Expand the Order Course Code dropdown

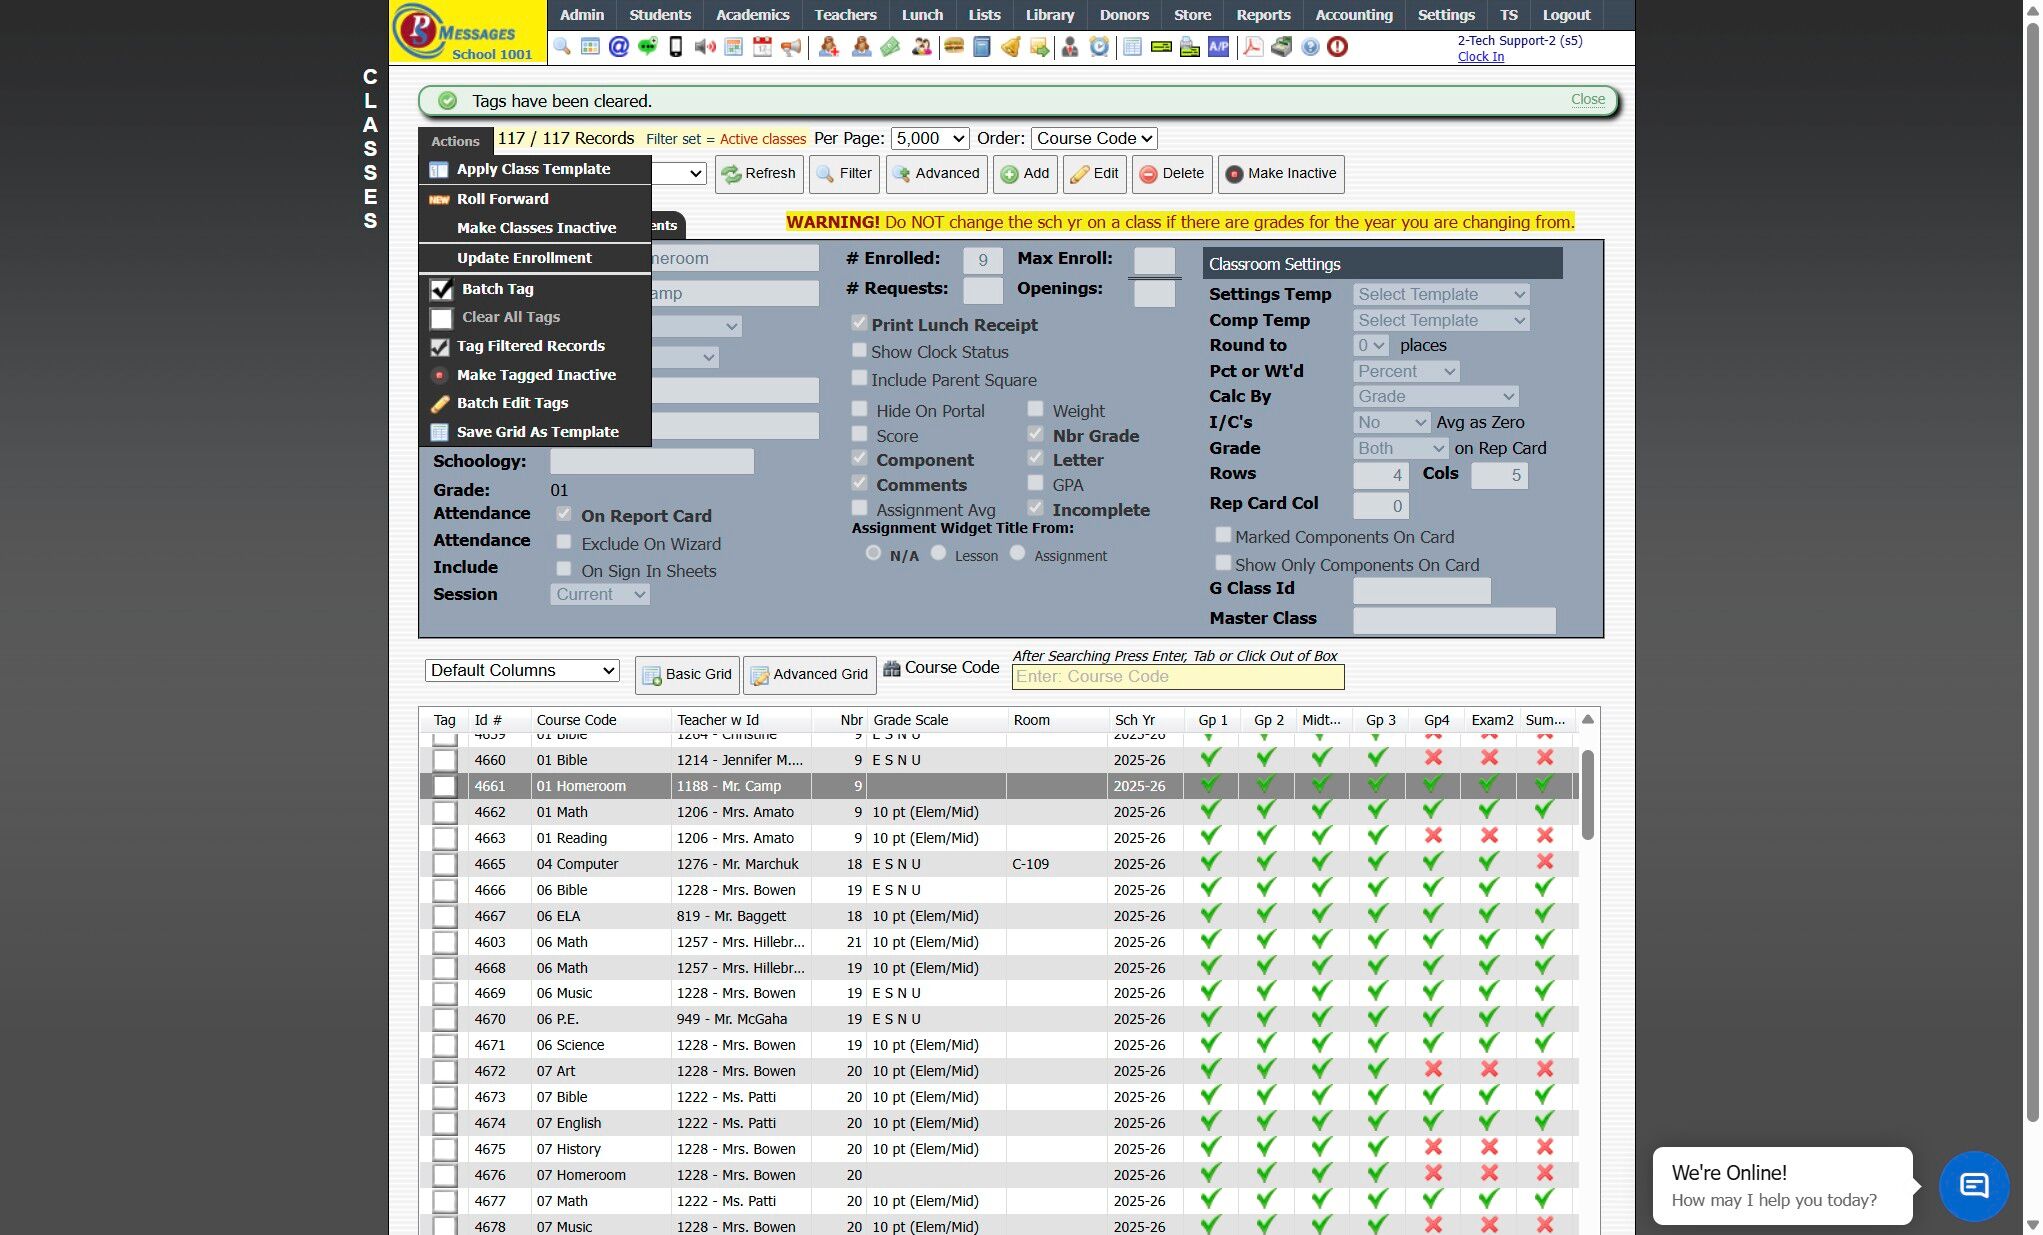[x=1094, y=138]
